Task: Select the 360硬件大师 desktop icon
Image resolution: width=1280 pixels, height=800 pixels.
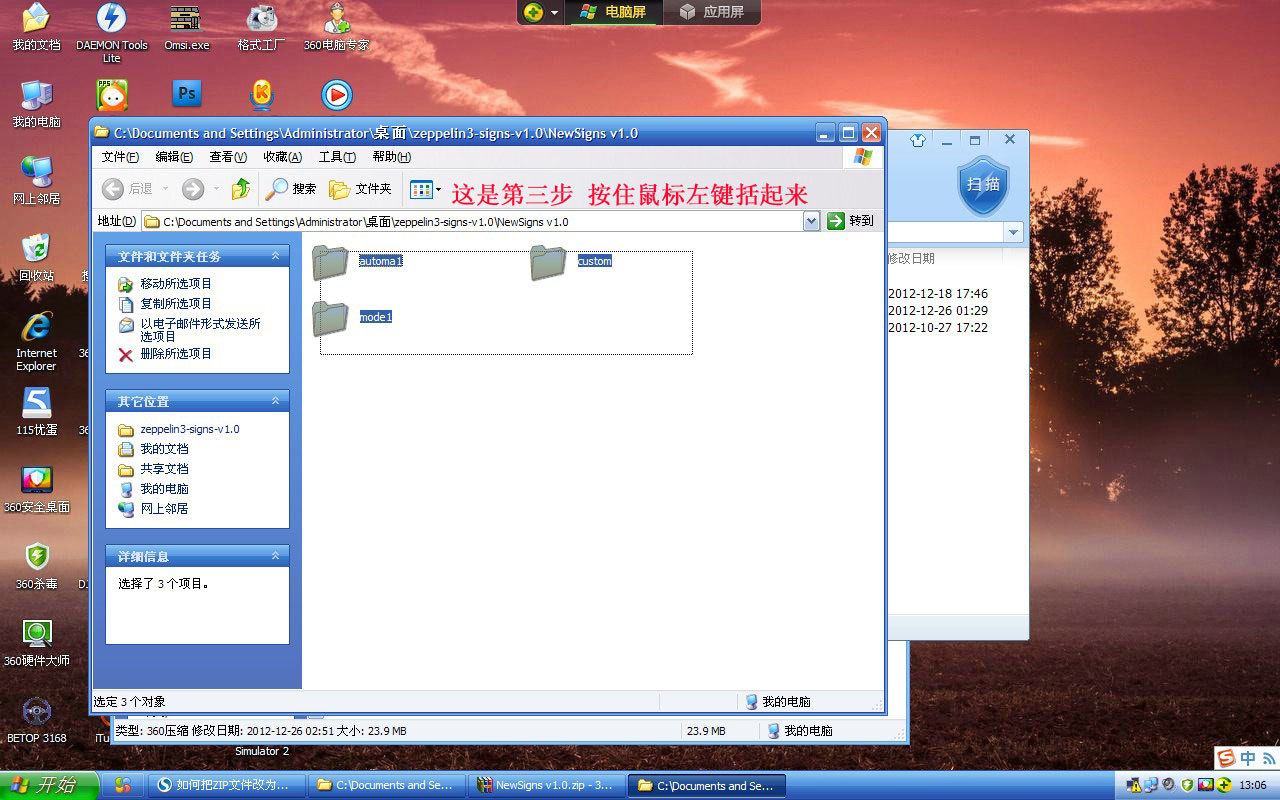Action: point(37,643)
